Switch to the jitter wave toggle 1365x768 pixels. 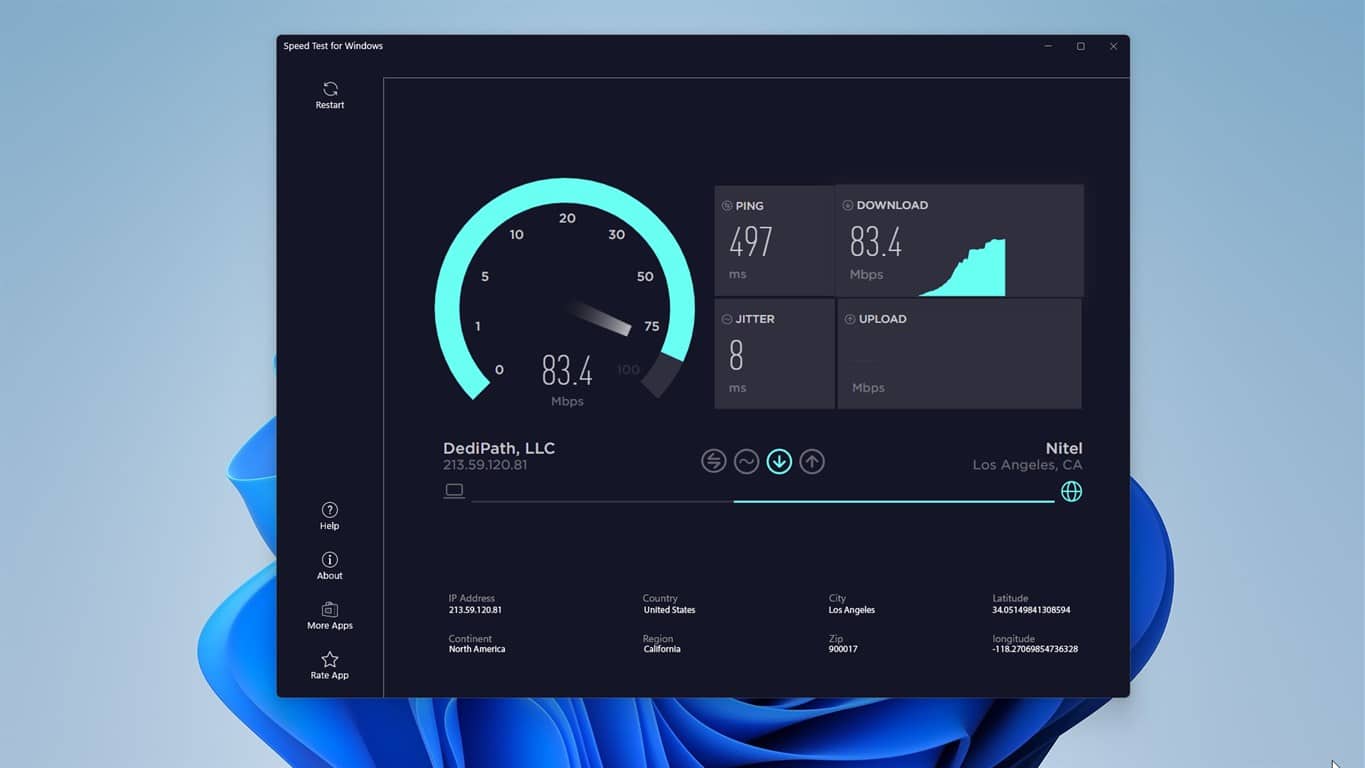(x=746, y=461)
